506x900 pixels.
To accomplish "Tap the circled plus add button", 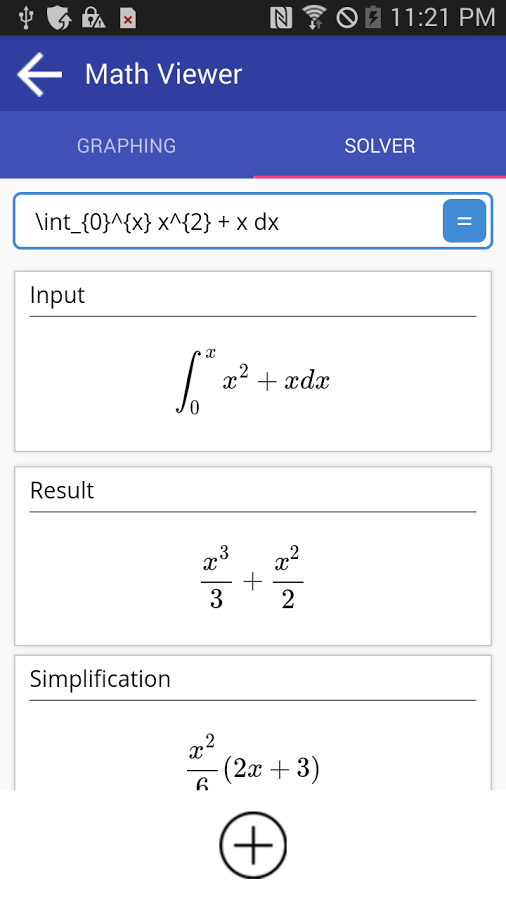I will [253, 845].
